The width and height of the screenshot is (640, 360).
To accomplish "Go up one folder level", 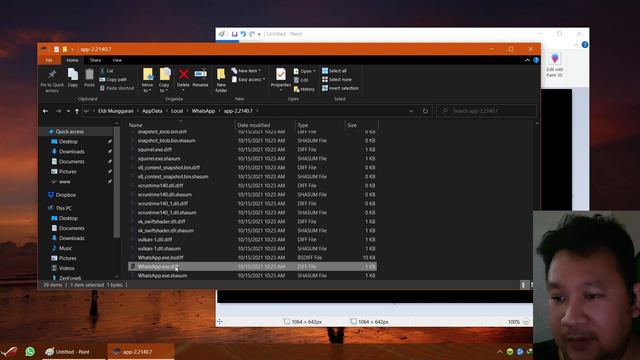I will coord(77,111).
